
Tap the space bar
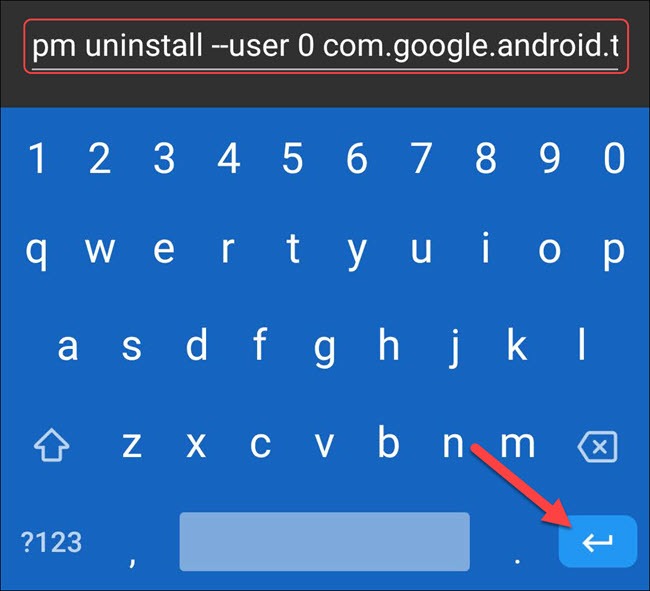pos(325,541)
